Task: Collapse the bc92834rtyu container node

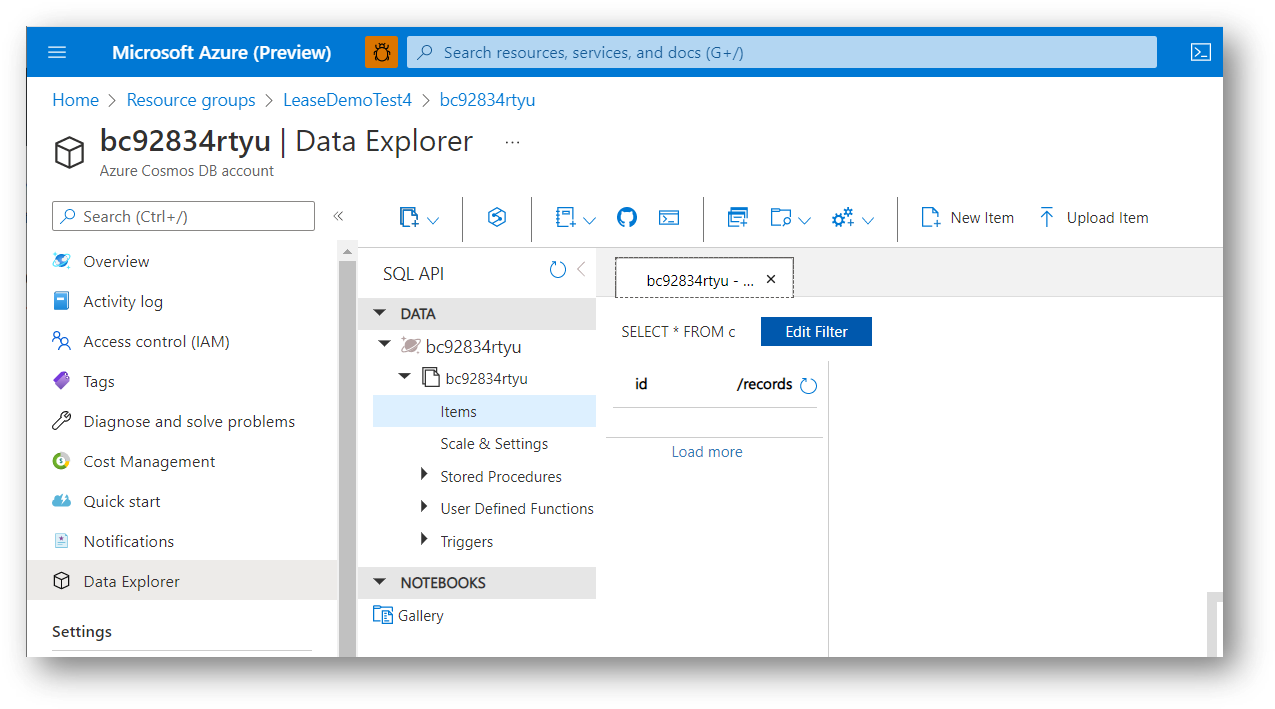Action: pyautogui.click(x=404, y=377)
